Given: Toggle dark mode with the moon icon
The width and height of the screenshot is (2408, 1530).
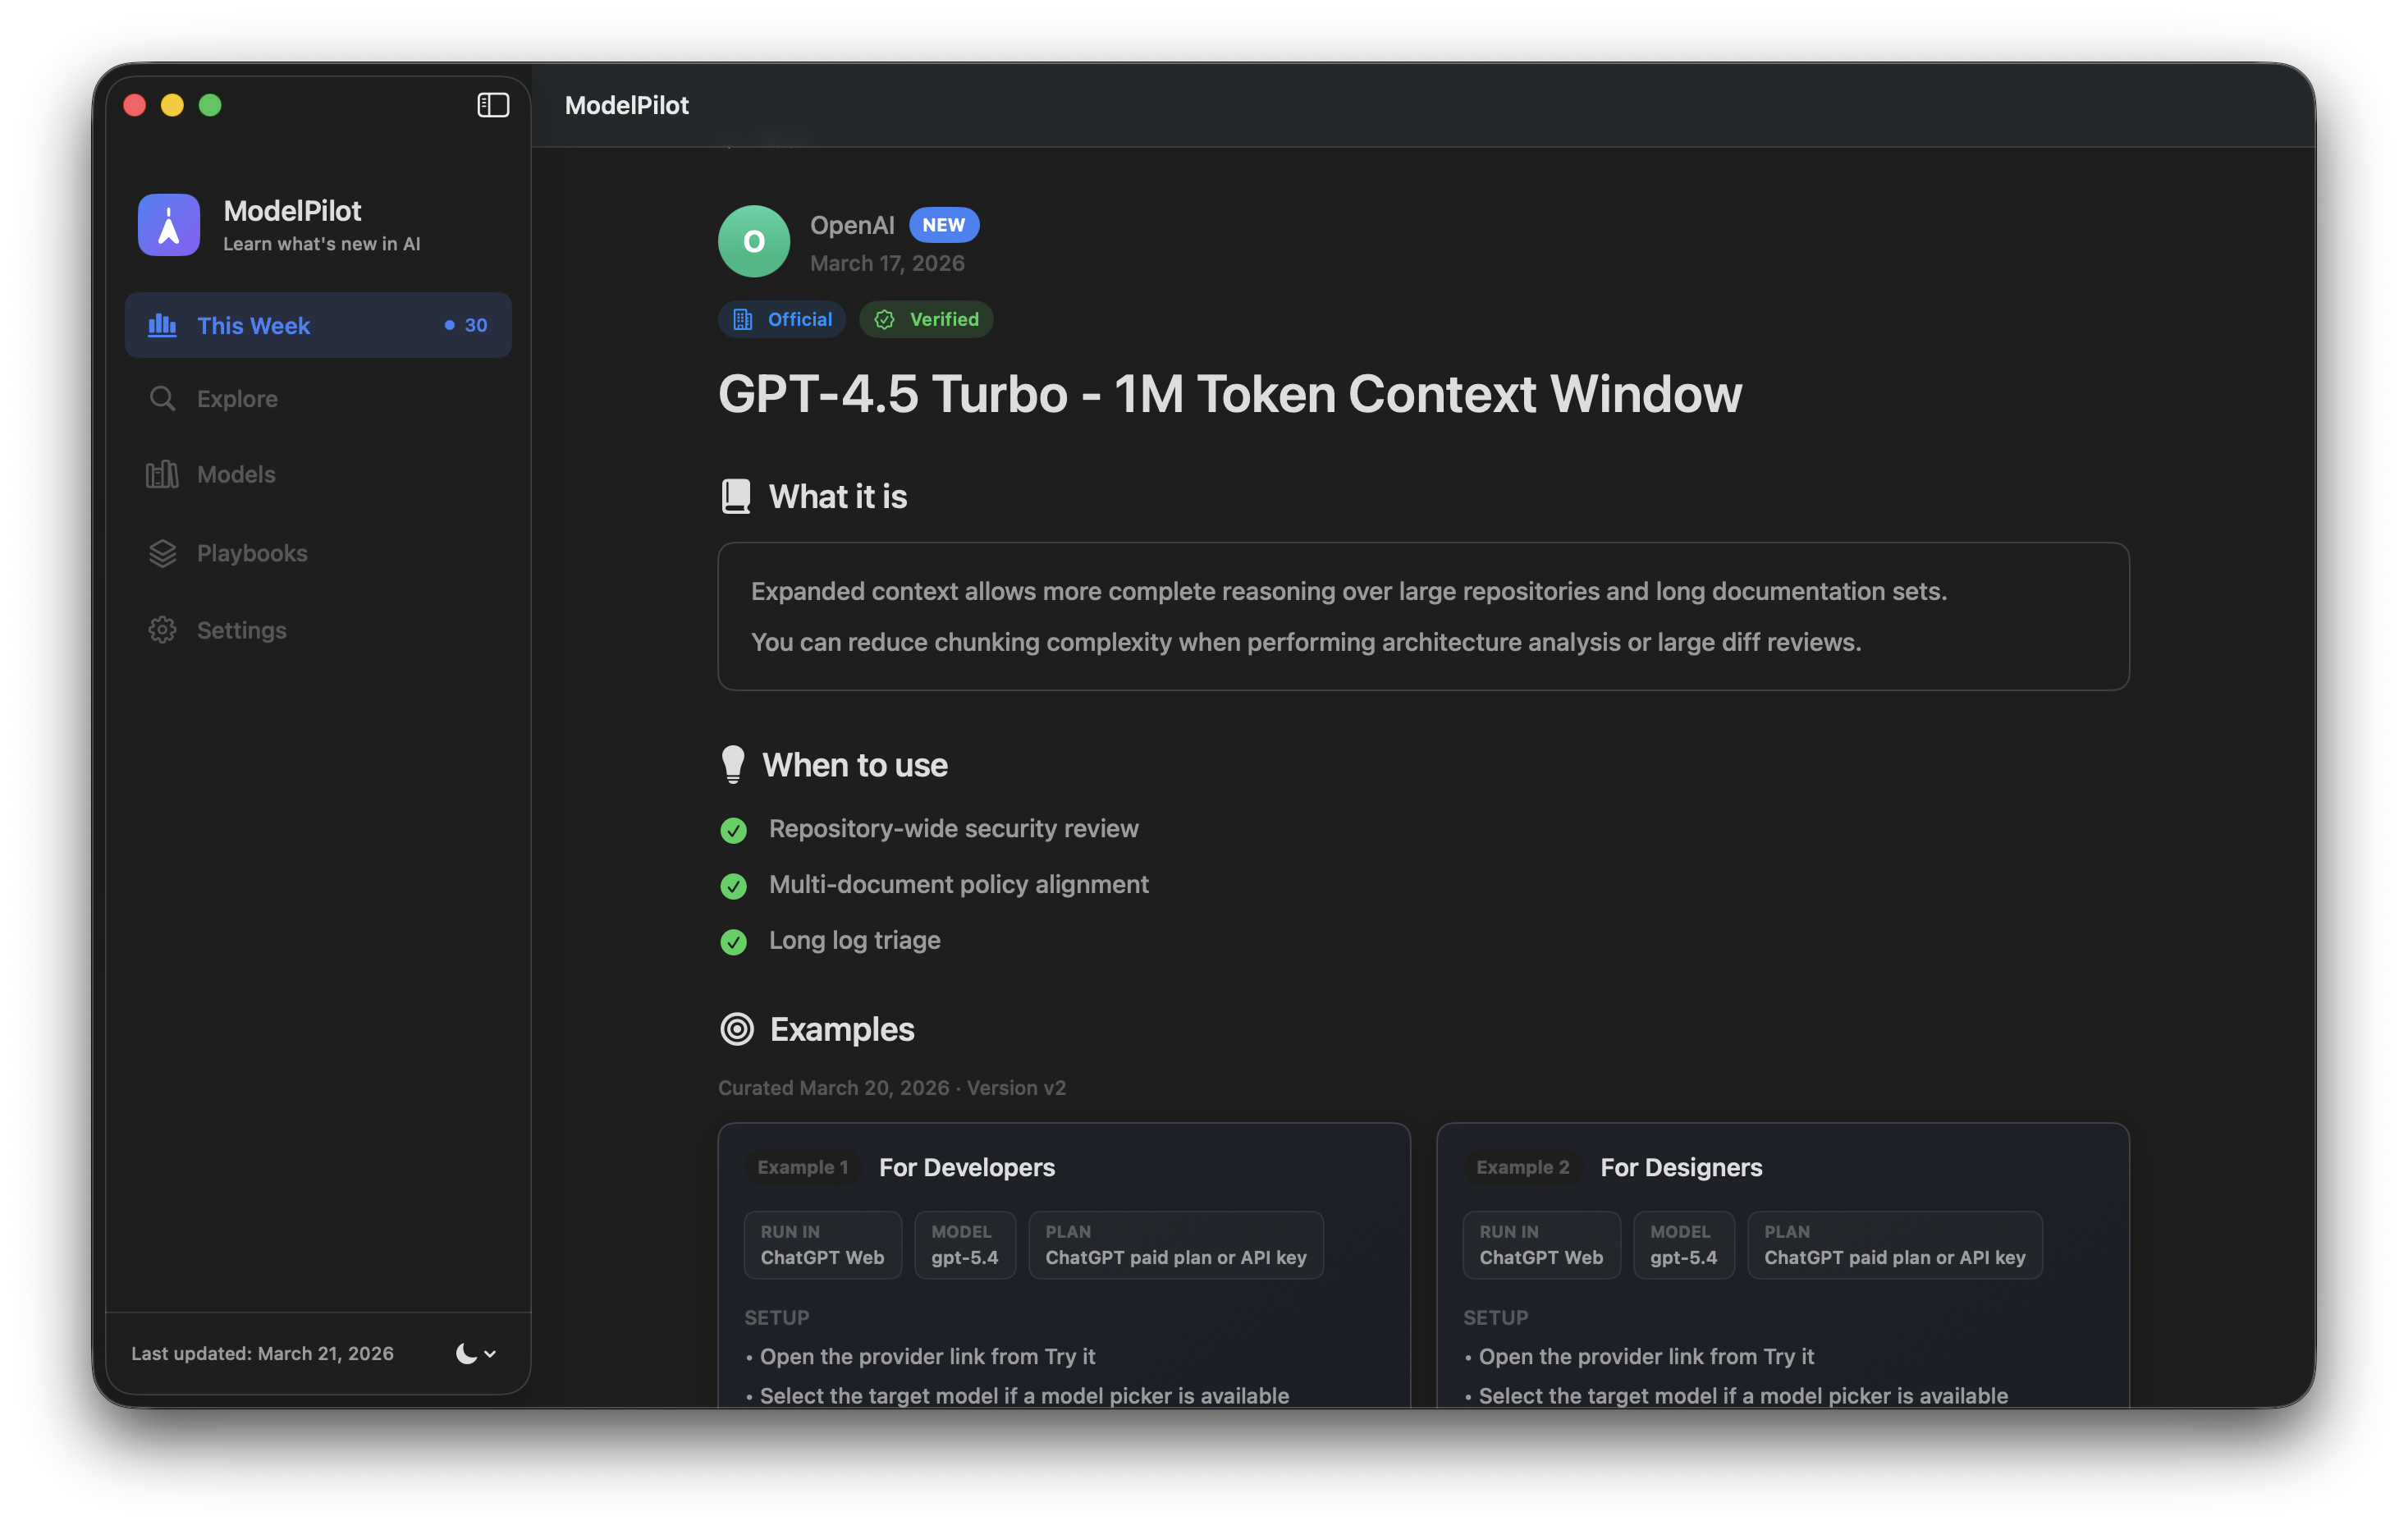Looking at the screenshot, I should coord(466,1353).
